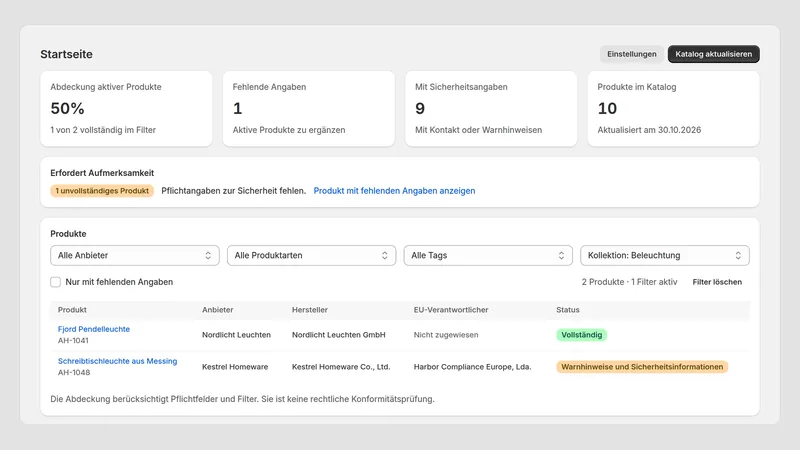Viewport: 800px width, 450px height.
Task: Select the Fehlende Angaben card
Action: tap(309, 109)
